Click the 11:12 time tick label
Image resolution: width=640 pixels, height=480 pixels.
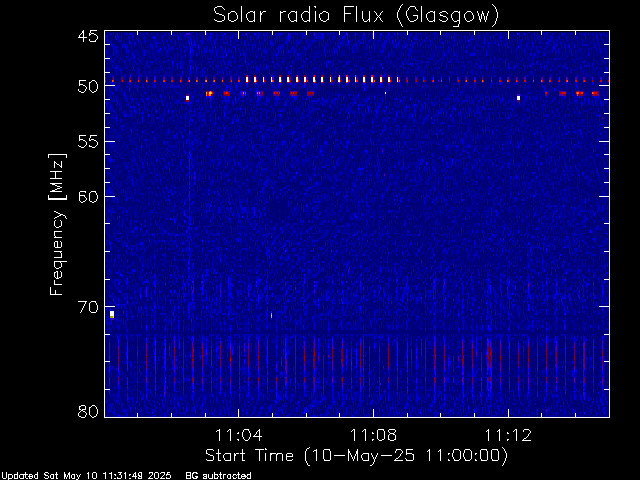click(508, 435)
